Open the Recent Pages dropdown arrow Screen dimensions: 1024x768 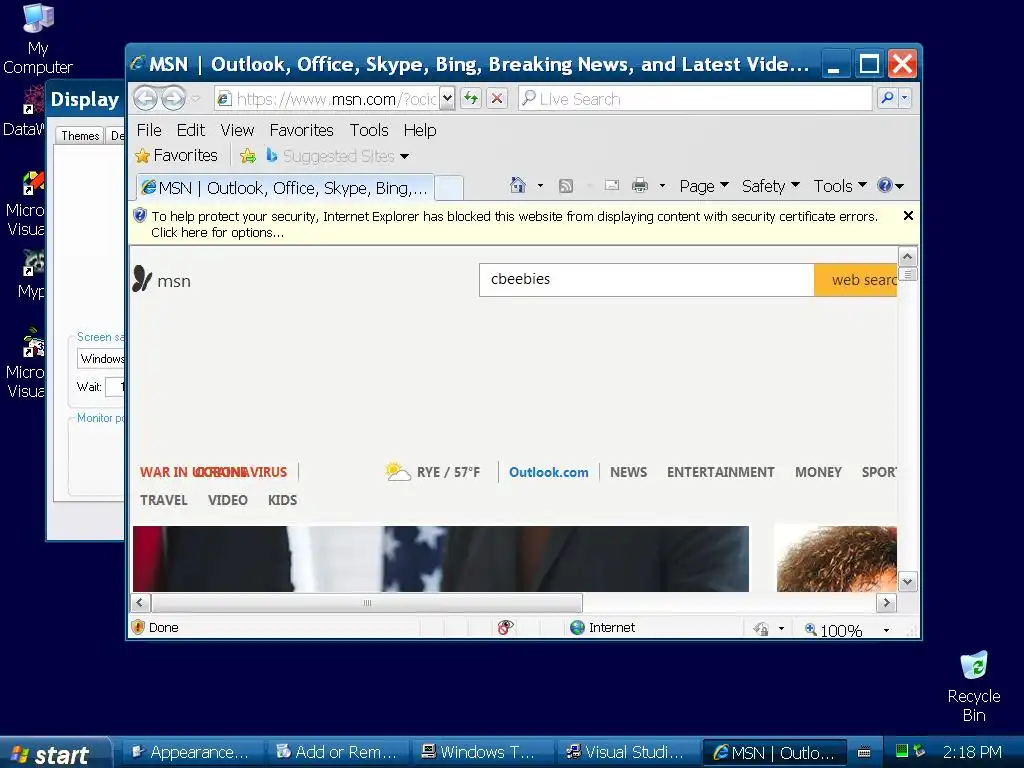pos(195,99)
